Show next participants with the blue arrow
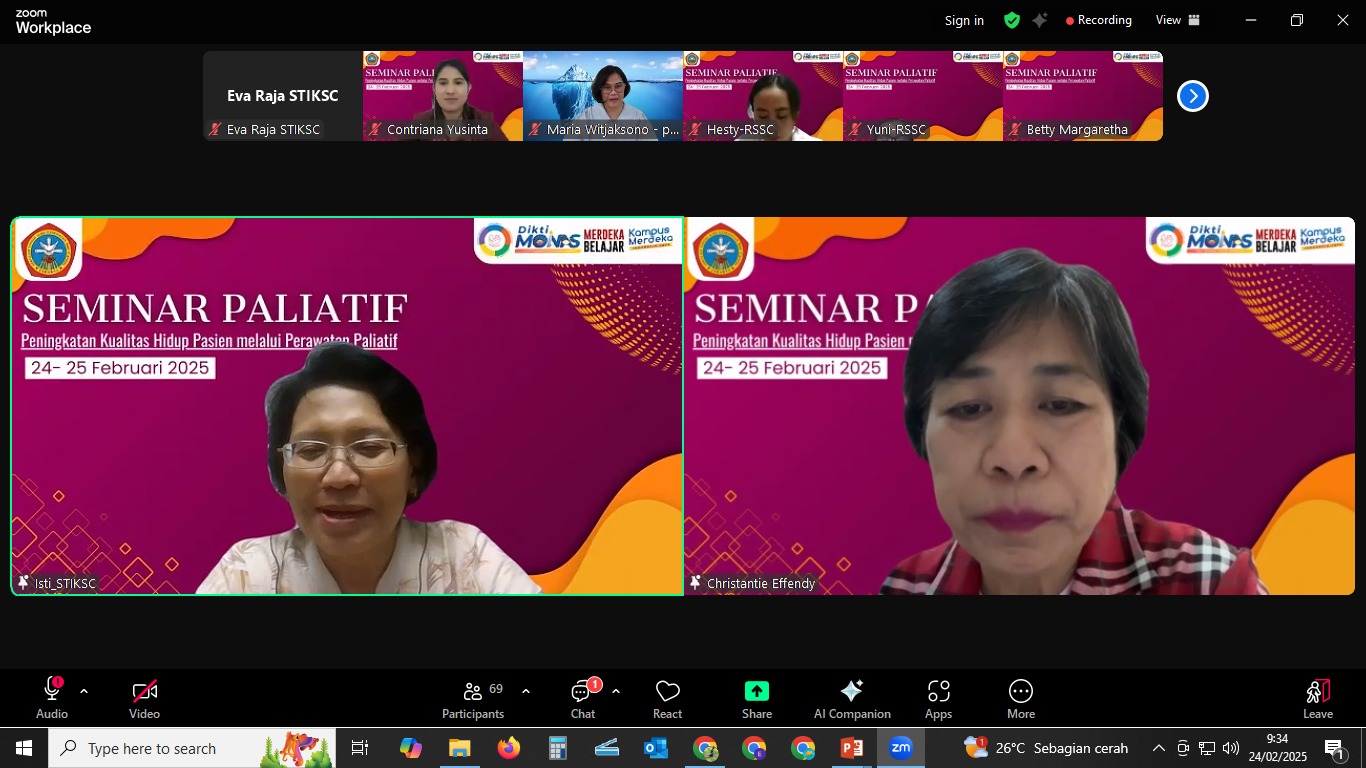1366x768 pixels. [x=1192, y=96]
